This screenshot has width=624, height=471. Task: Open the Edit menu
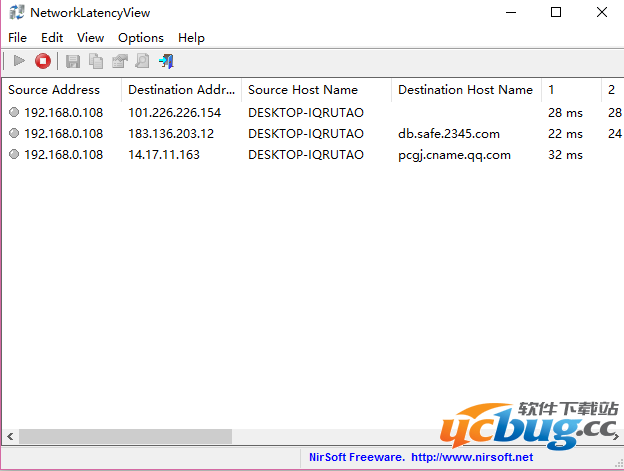click(x=52, y=38)
